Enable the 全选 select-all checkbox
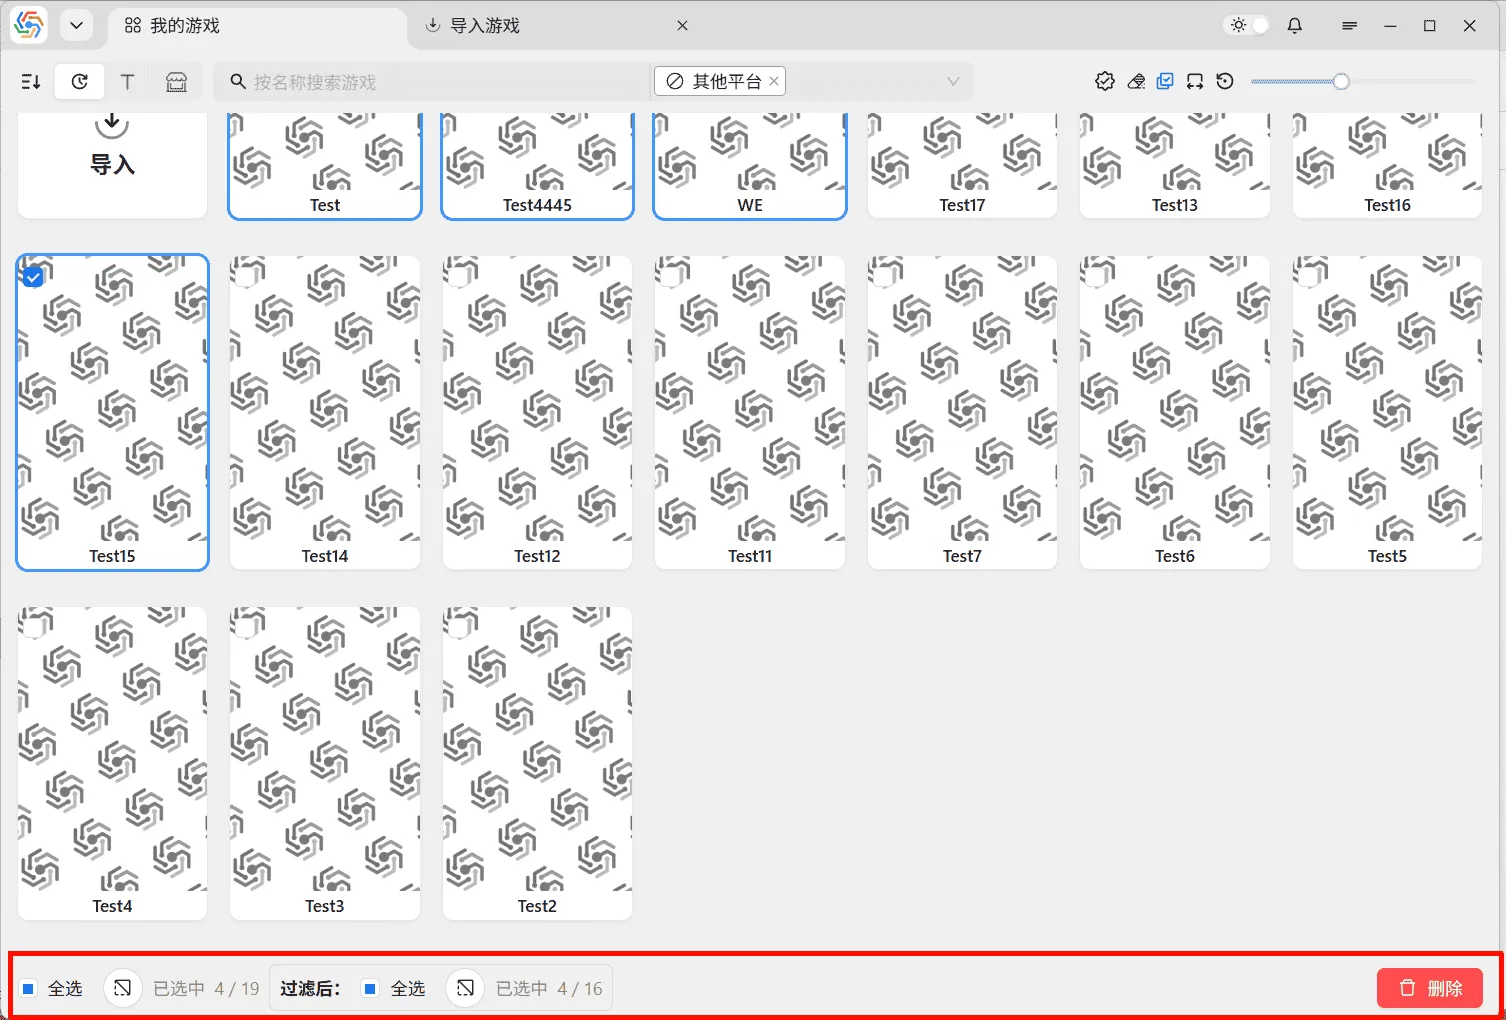This screenshot has width=1506, height=1020. click(x=30, y=988)
